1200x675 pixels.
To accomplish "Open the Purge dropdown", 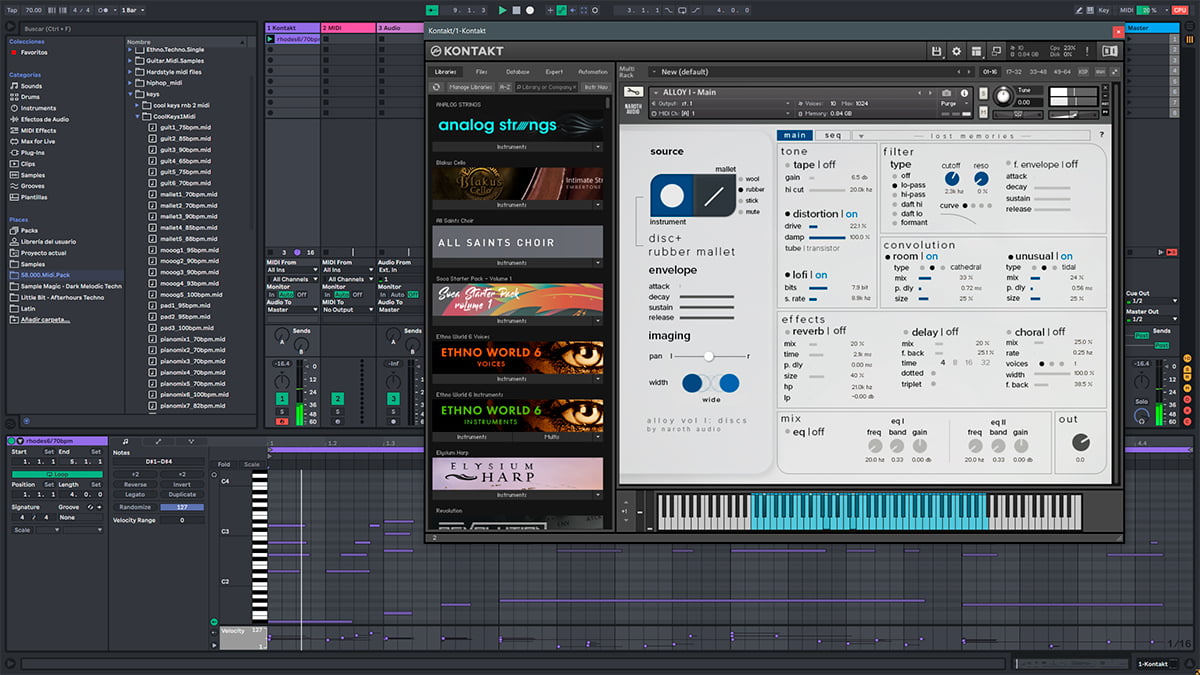I will (x=955, y=103).
